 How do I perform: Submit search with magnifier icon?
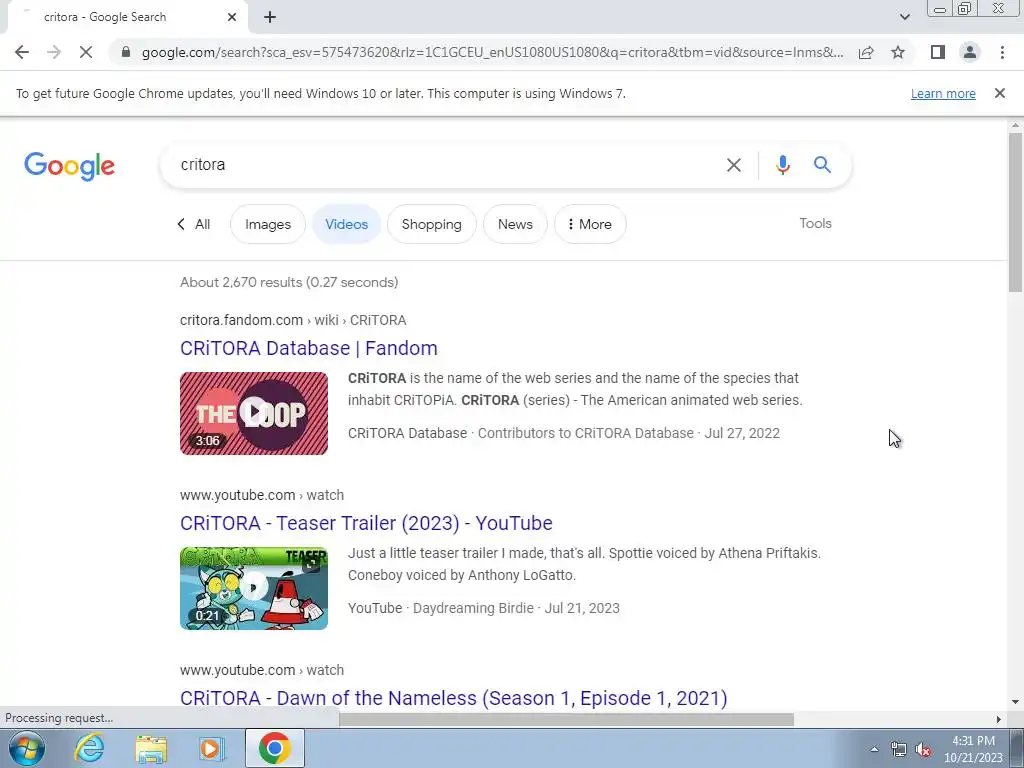[822, 165]
